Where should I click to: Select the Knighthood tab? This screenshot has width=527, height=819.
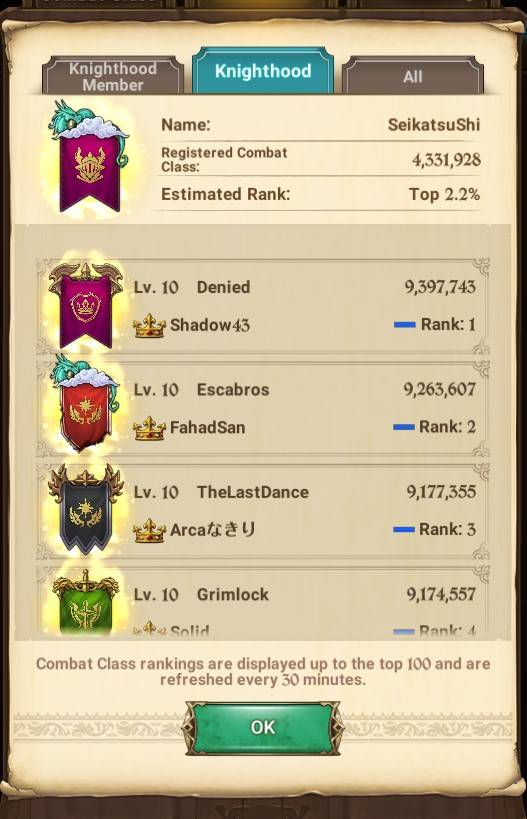(x=263, y=71)
